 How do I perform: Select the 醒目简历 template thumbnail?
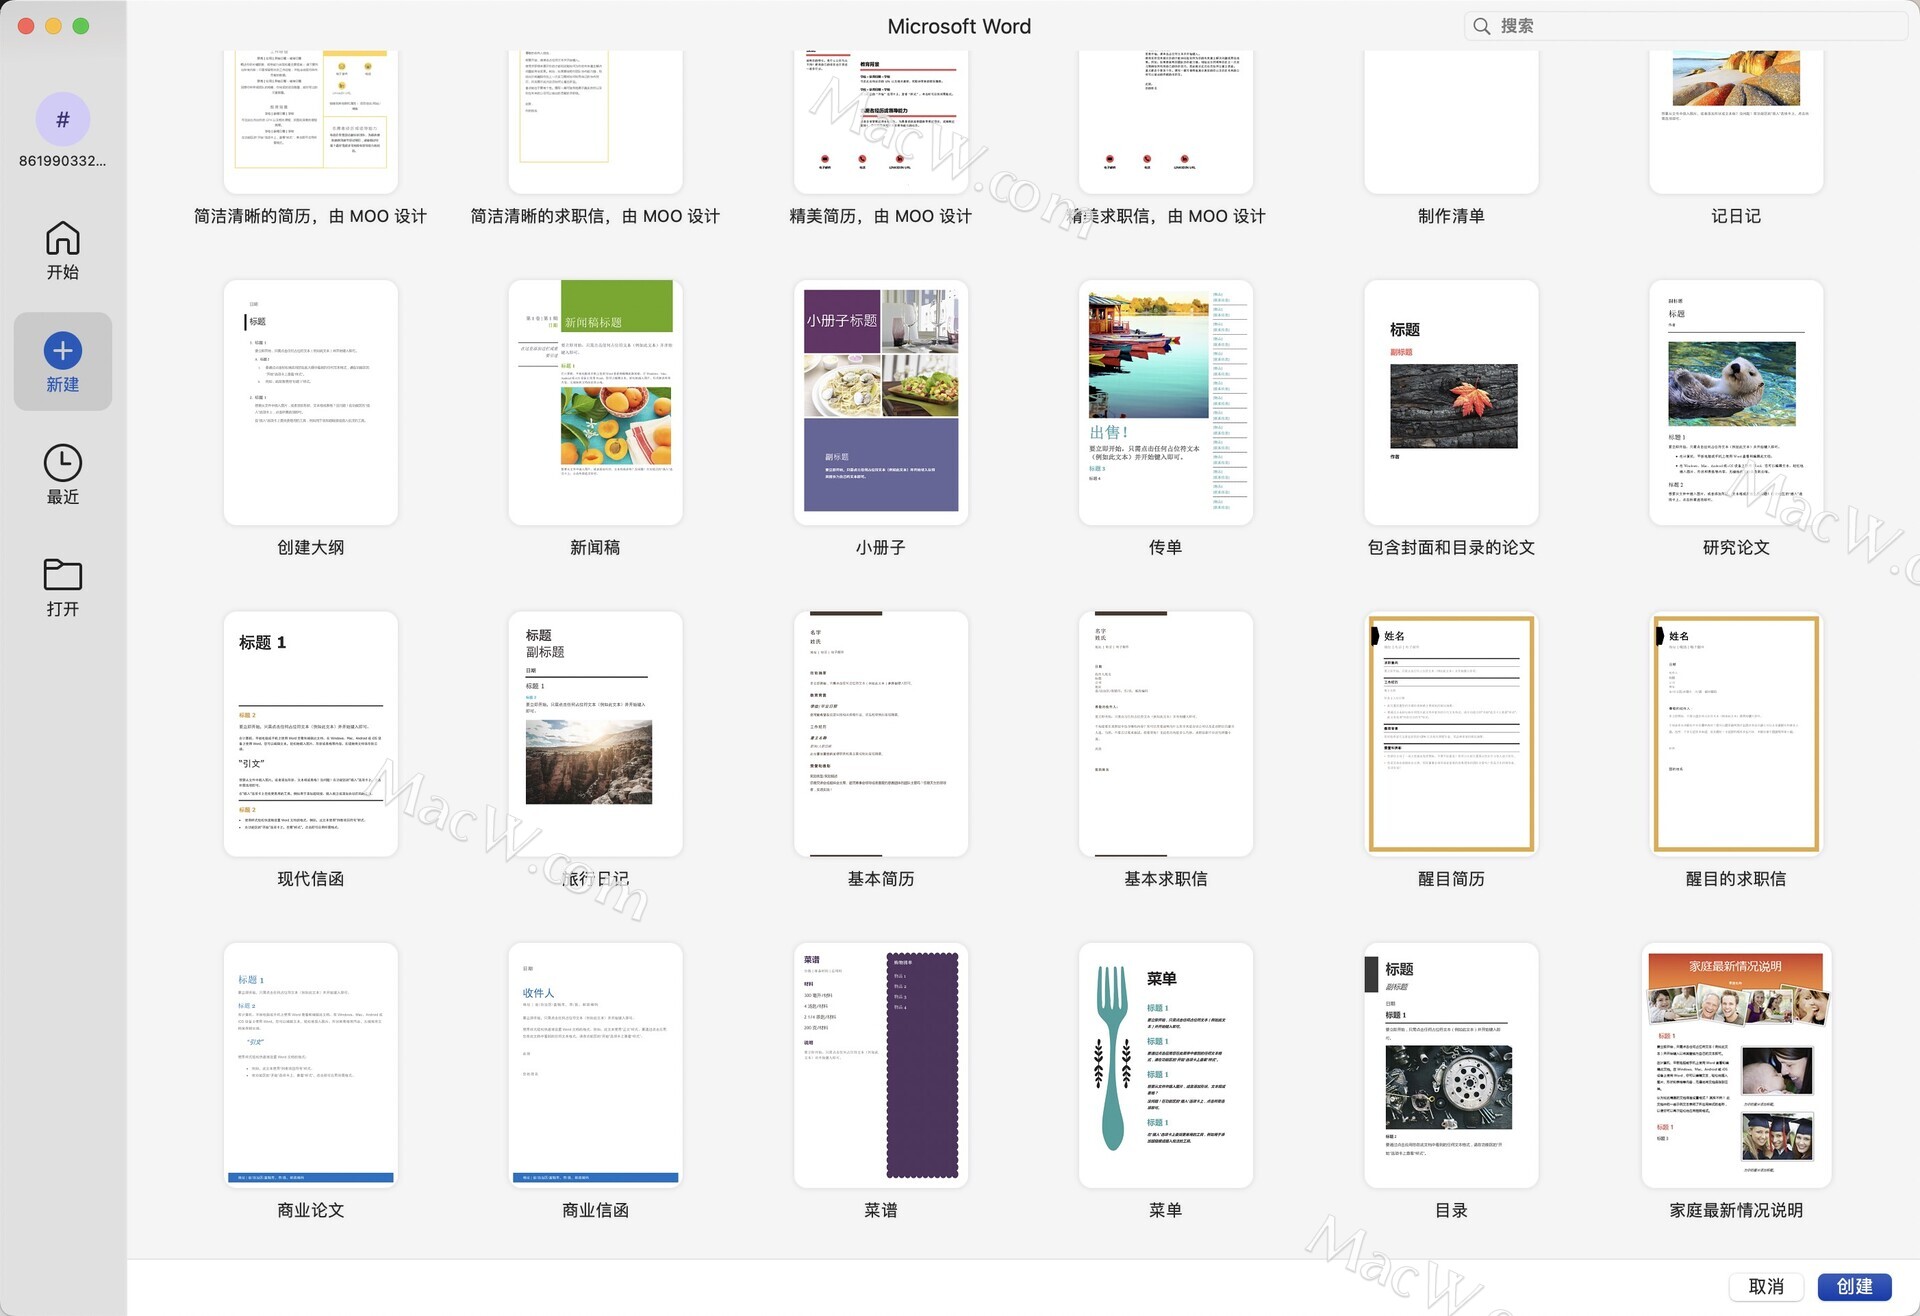click(1451, 734)
